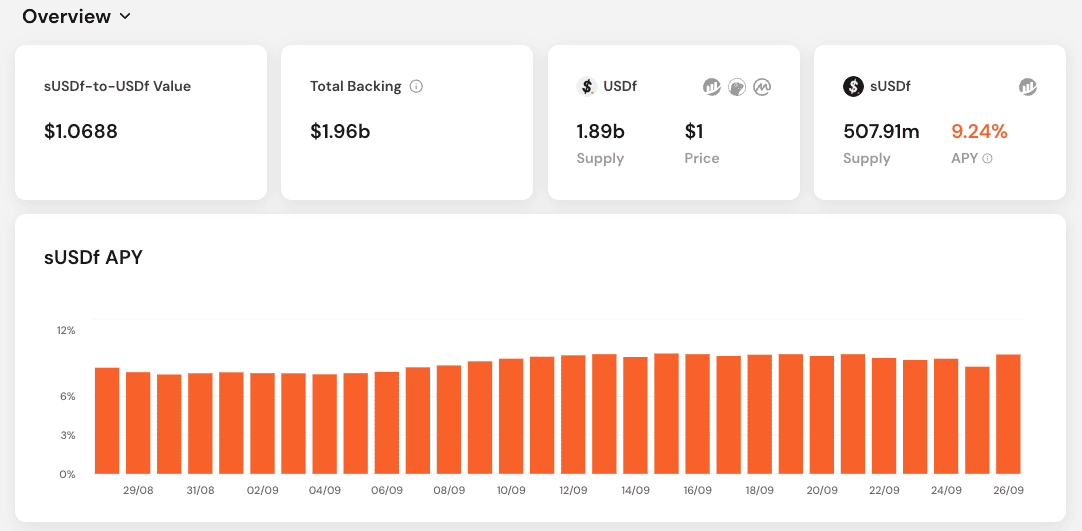The height and width of the screenshot is (531, 1082).
Task: Click the sUSDf APY chart heading
Action: coord(93,257)
